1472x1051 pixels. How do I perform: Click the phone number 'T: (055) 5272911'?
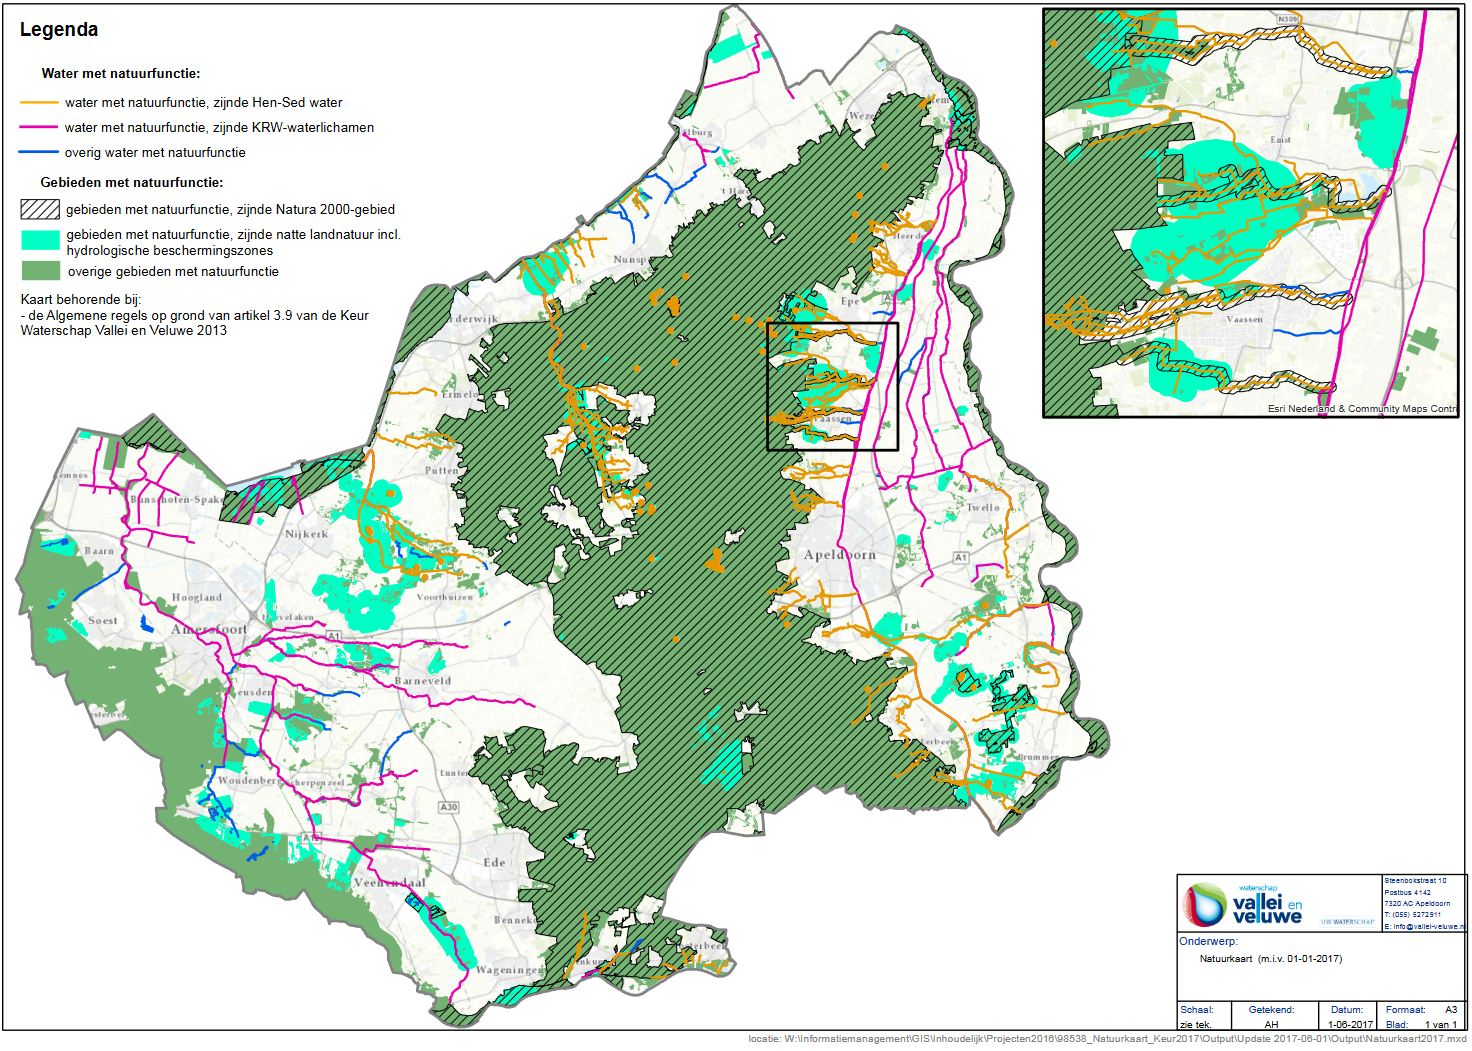point(1412,914)
